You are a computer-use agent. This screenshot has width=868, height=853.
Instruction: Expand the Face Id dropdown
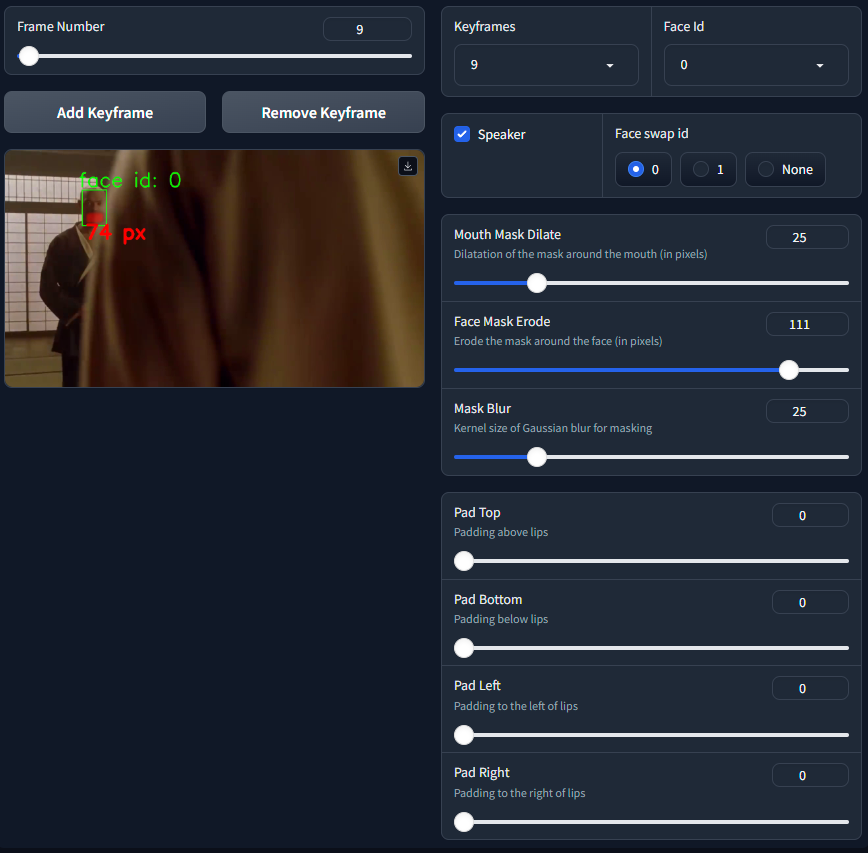pos(756,65)
